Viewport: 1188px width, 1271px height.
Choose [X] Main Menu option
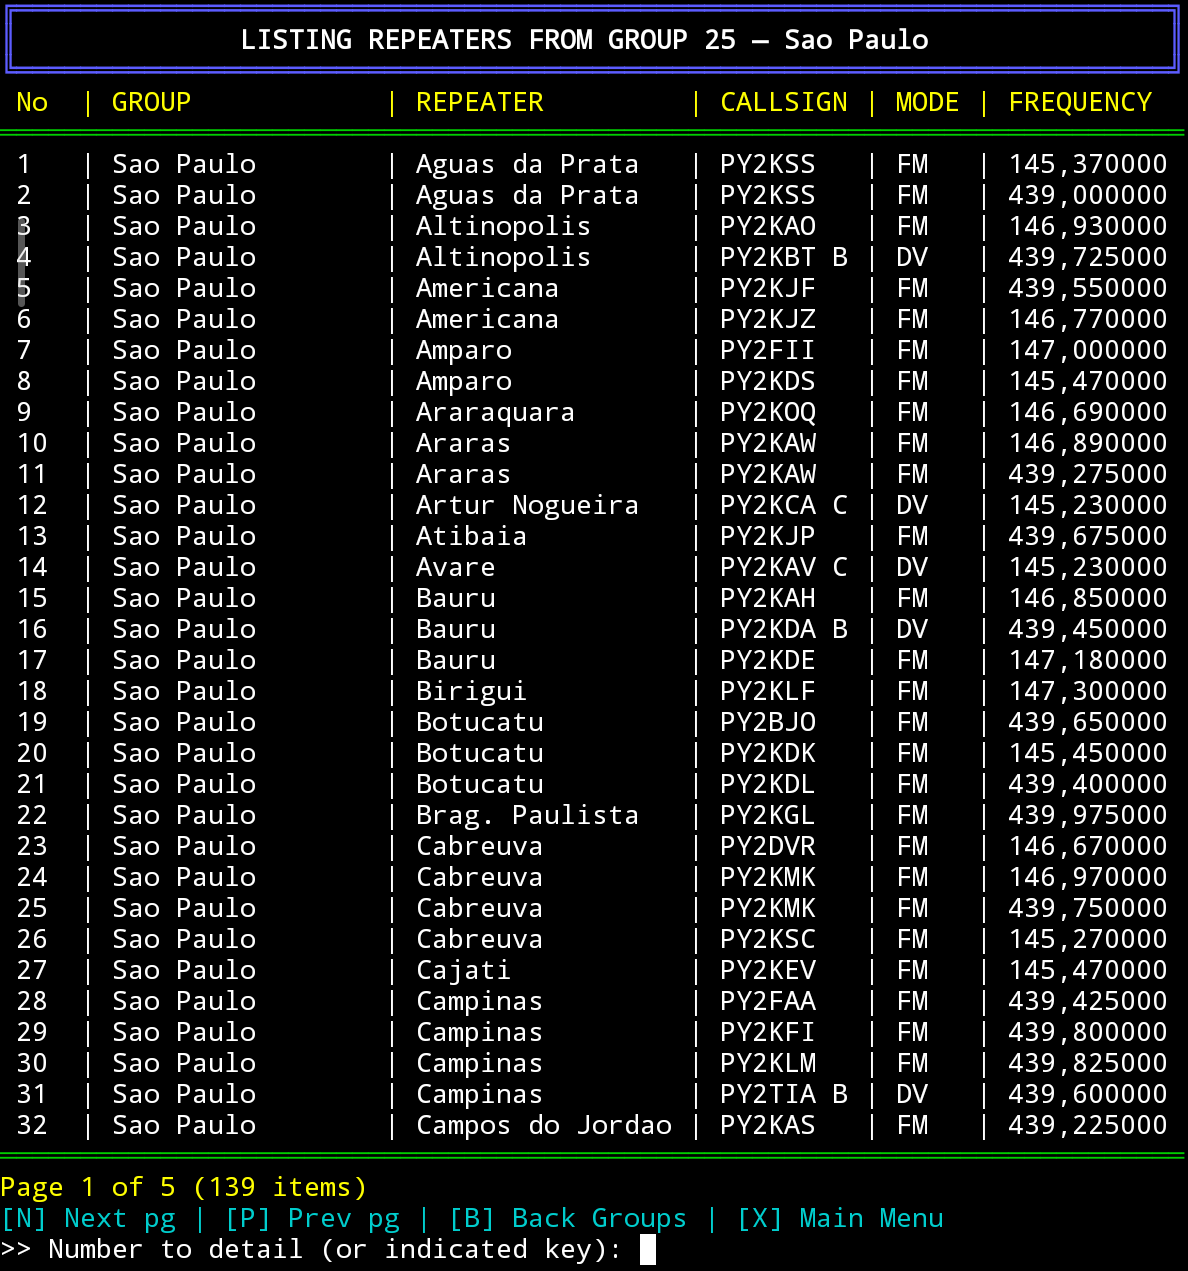(x=840, y=1219)
